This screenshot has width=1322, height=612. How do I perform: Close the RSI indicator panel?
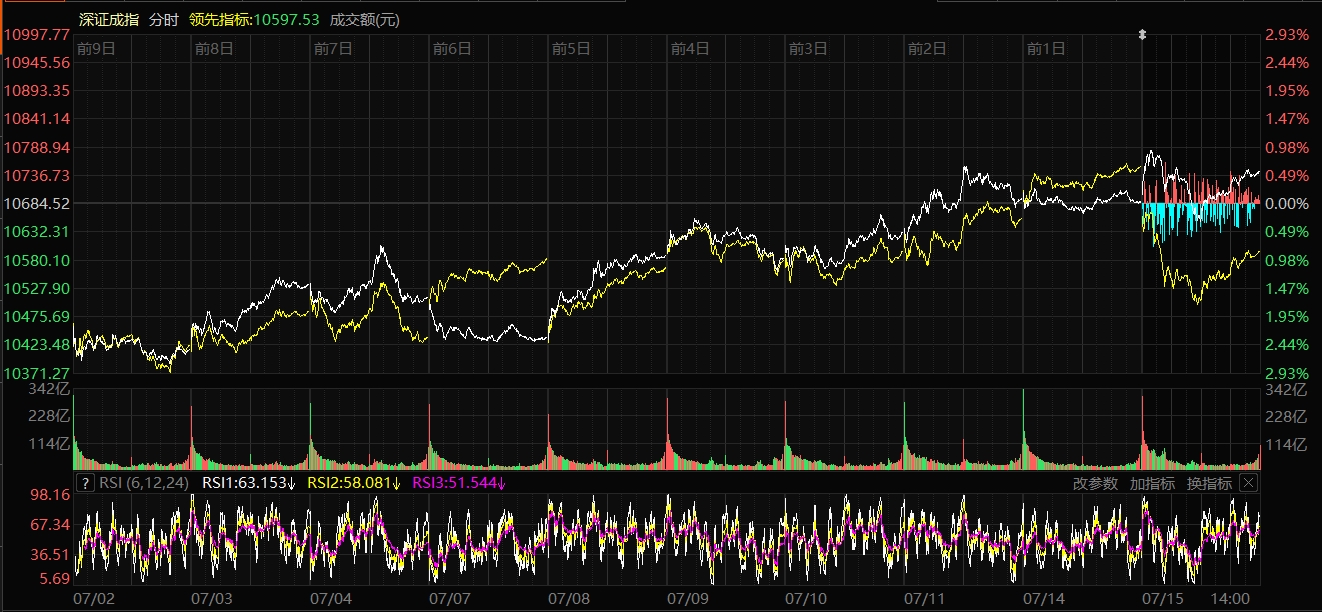1248,483
